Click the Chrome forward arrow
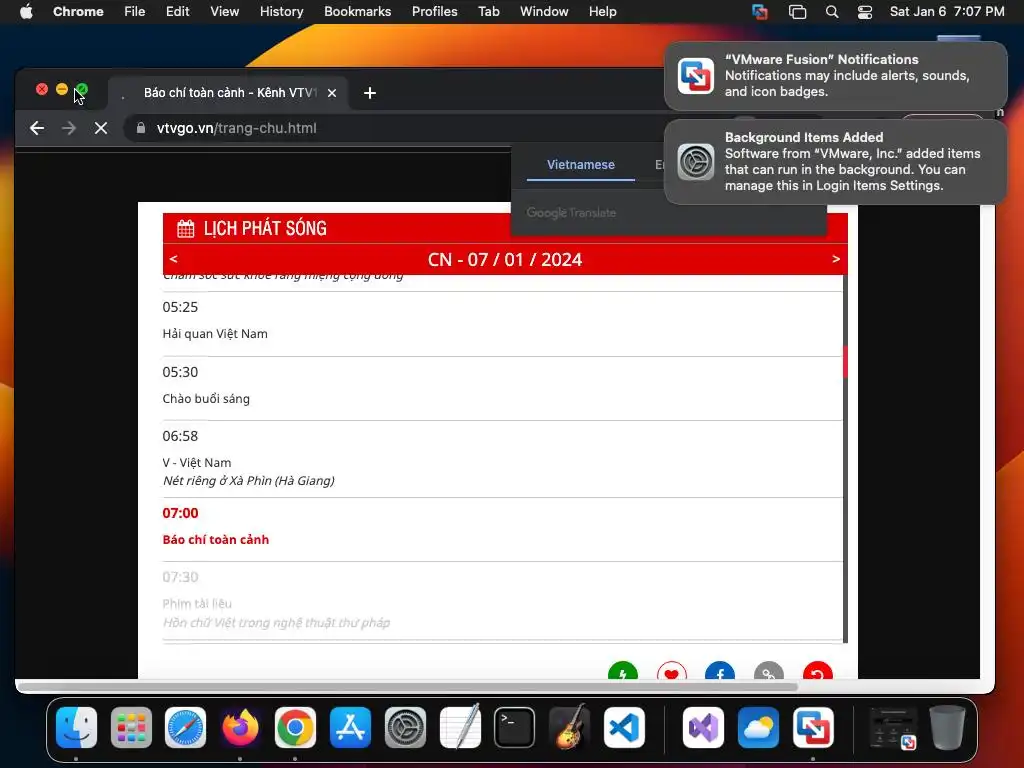 point(69,128)
